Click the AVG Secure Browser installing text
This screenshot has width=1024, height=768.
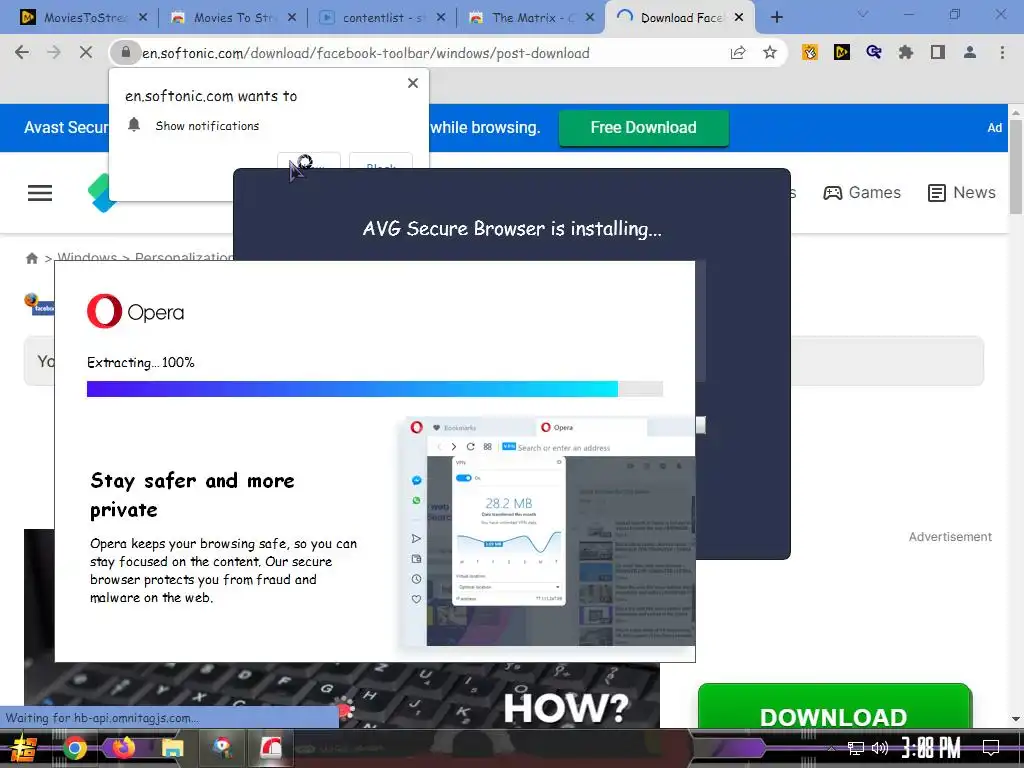click(x=512, y=229)
